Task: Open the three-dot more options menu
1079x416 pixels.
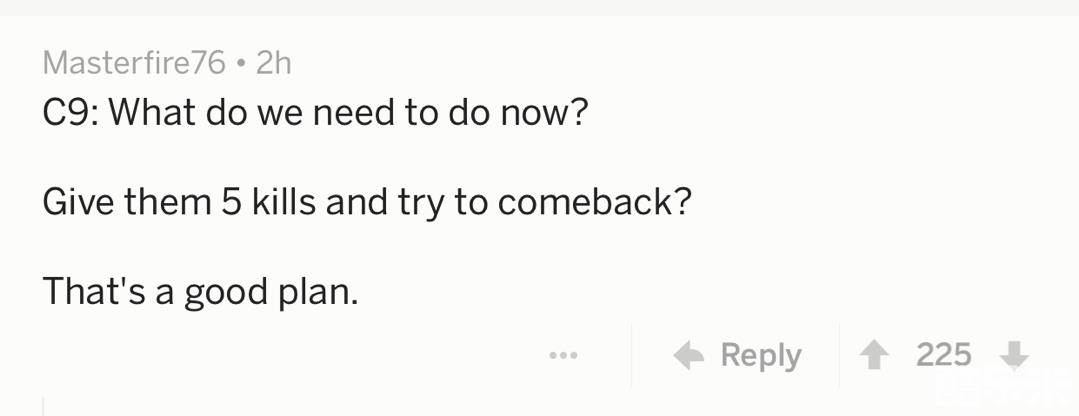Action: (x=563, y=355)
